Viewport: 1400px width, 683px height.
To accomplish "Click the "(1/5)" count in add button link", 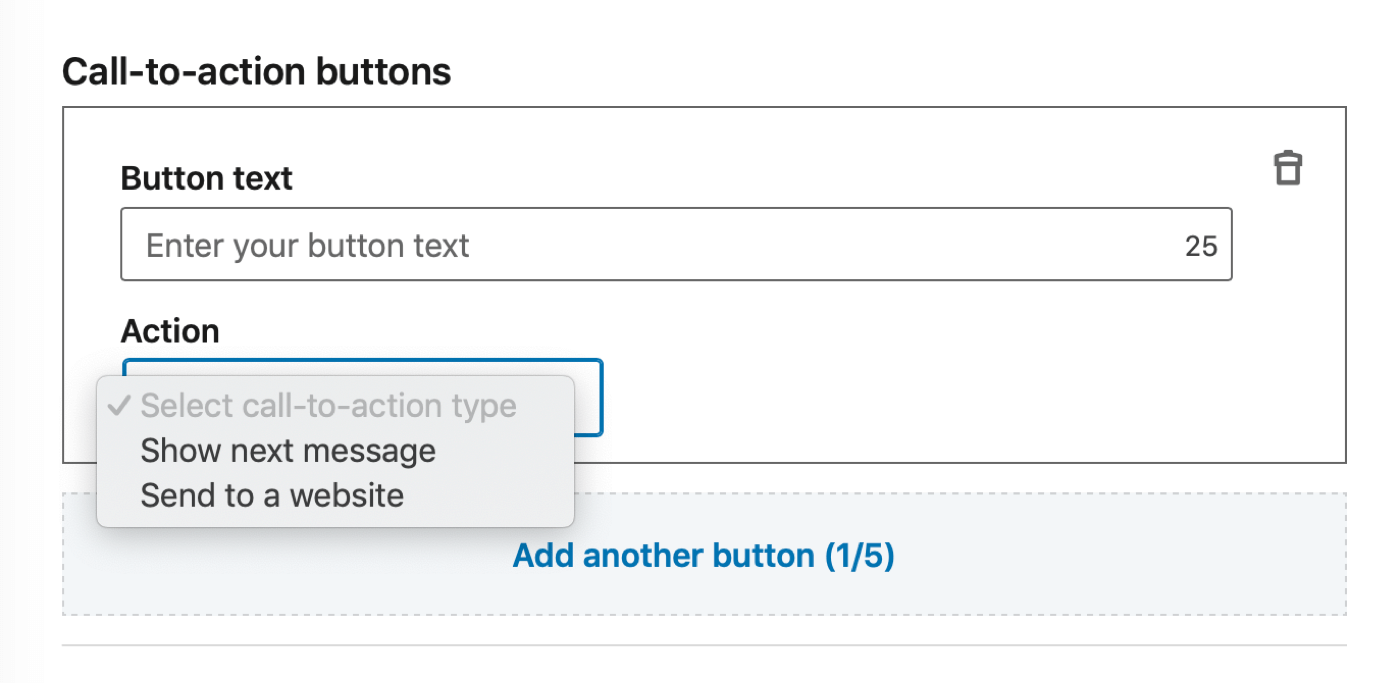I will pyautogui.click(x=859, y=555).
